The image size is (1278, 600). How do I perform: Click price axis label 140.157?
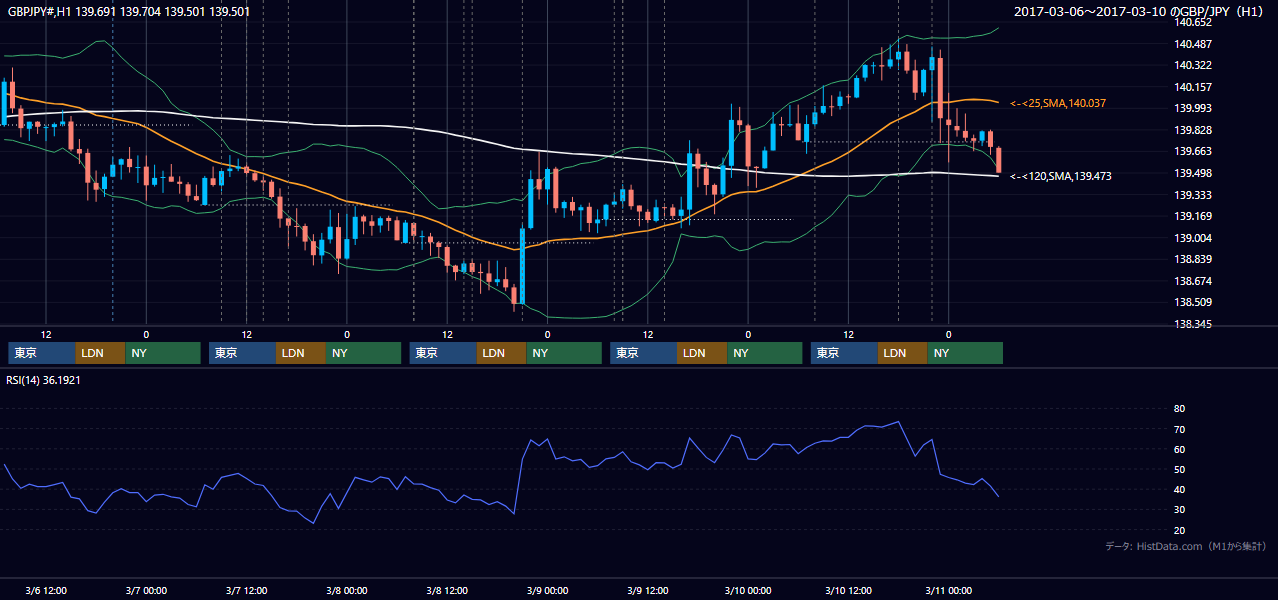click(x=1193, y=87)
